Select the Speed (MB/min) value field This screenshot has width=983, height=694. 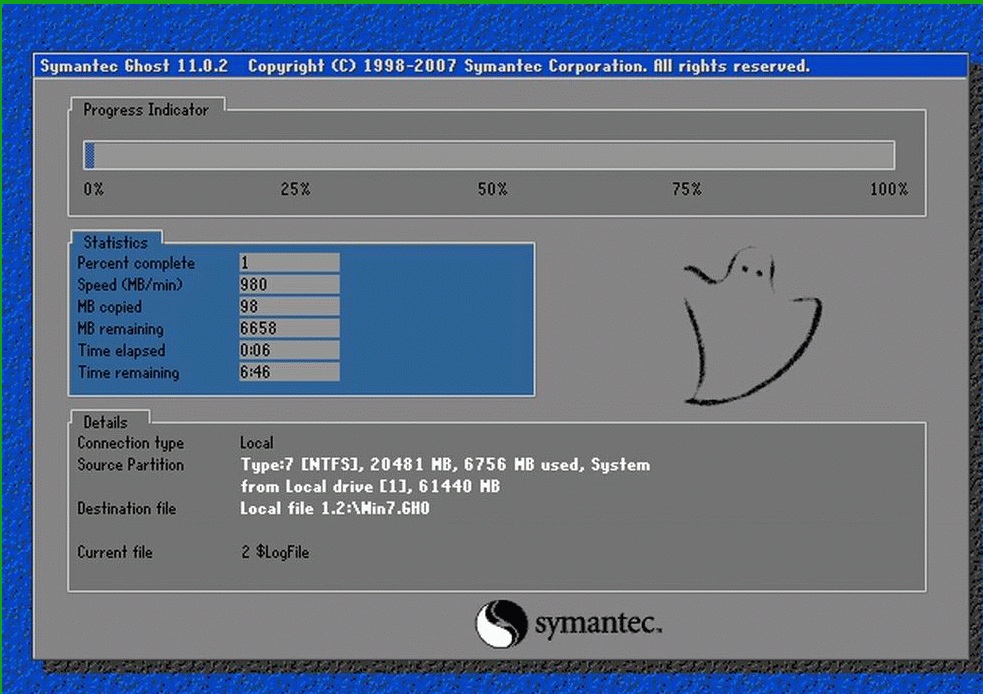[x=289, y=285]
